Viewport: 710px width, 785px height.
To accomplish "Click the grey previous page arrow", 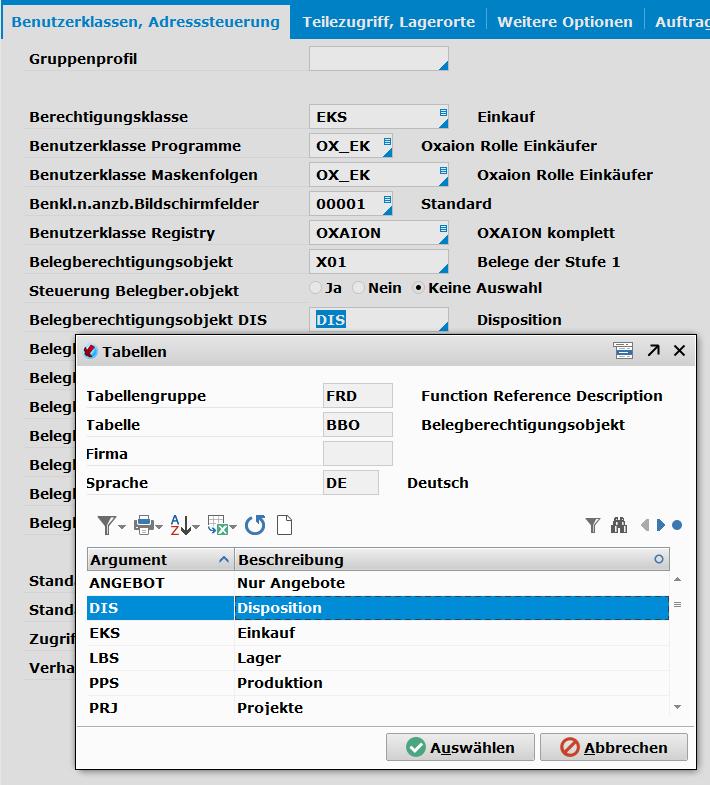I will (645, 525).
